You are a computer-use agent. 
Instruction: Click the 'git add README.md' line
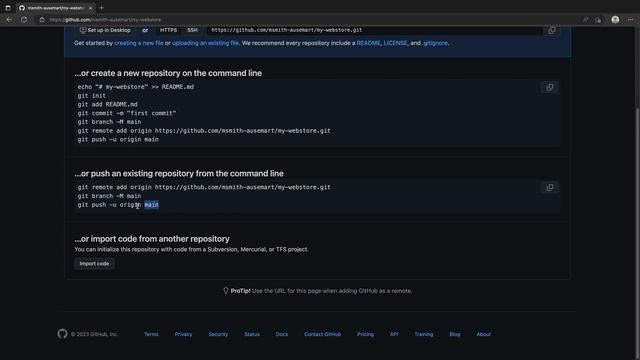107,104
